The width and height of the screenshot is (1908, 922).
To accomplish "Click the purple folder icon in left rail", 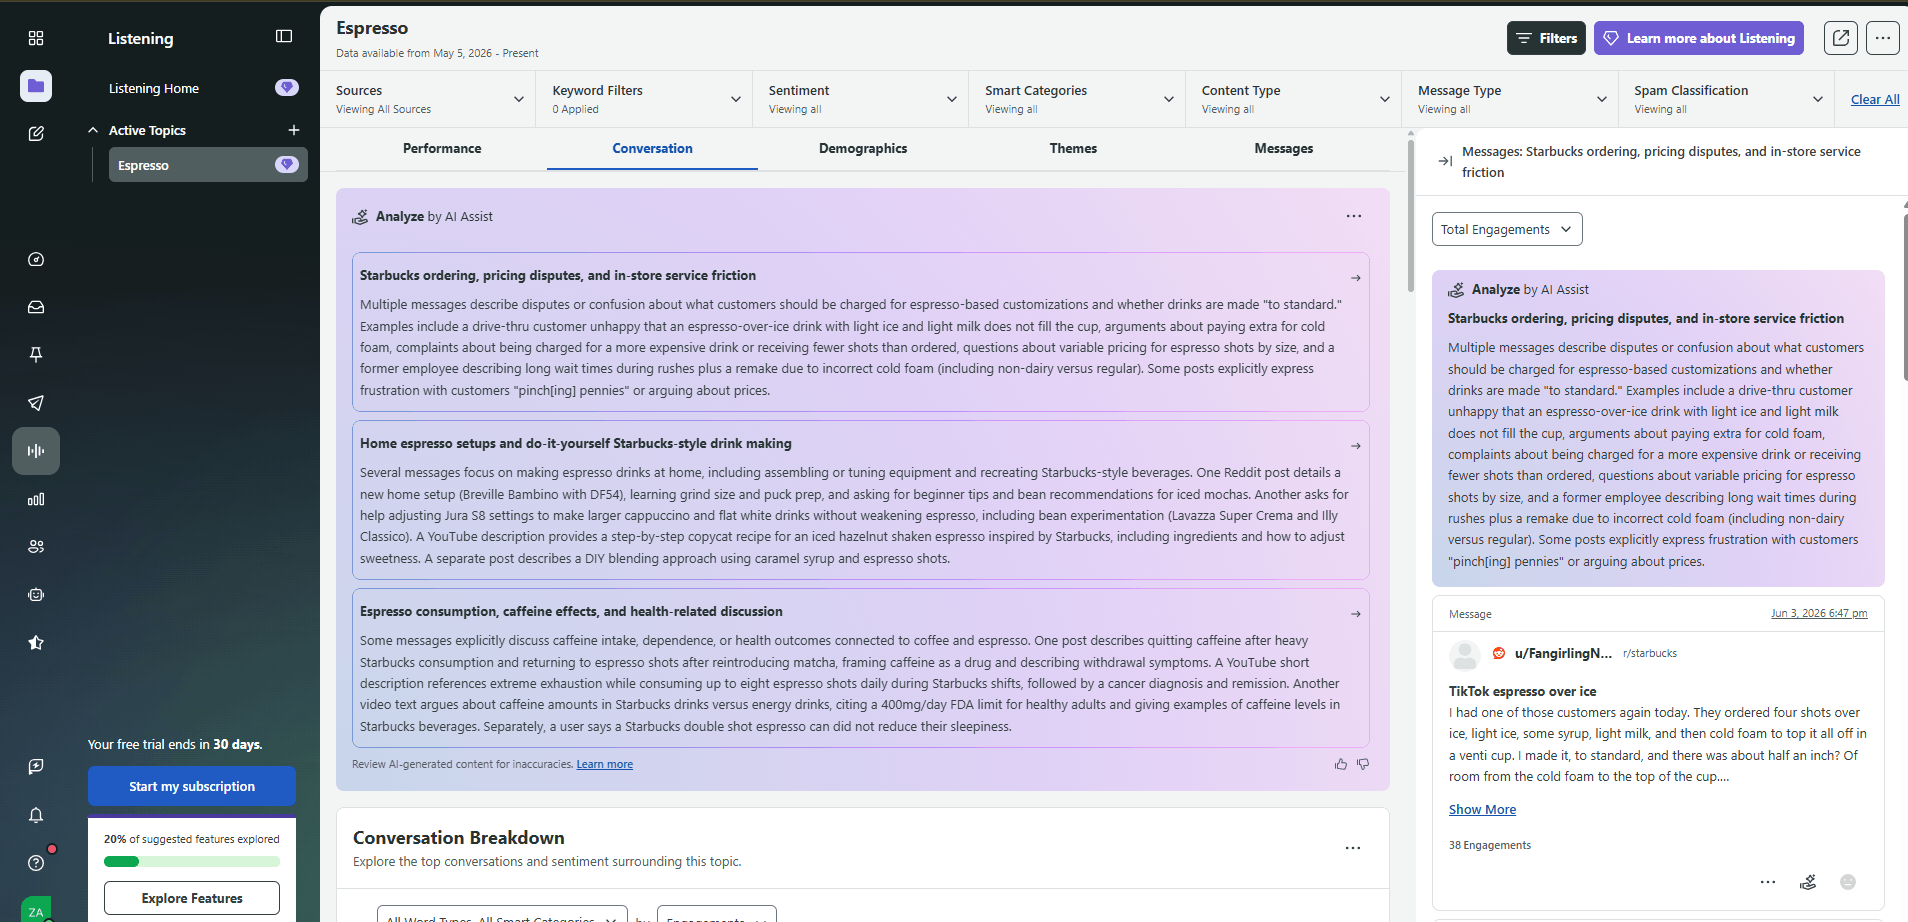I will (x=36, y=86).
